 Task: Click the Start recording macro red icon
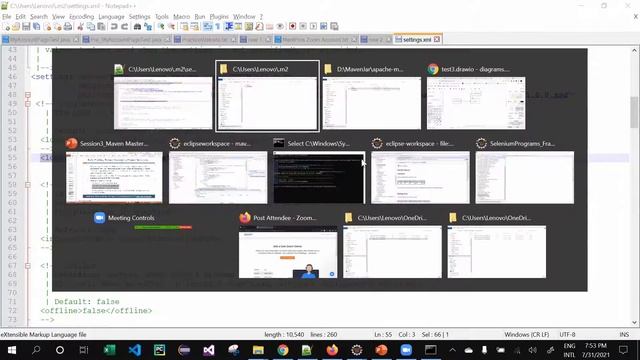point(292,27)
